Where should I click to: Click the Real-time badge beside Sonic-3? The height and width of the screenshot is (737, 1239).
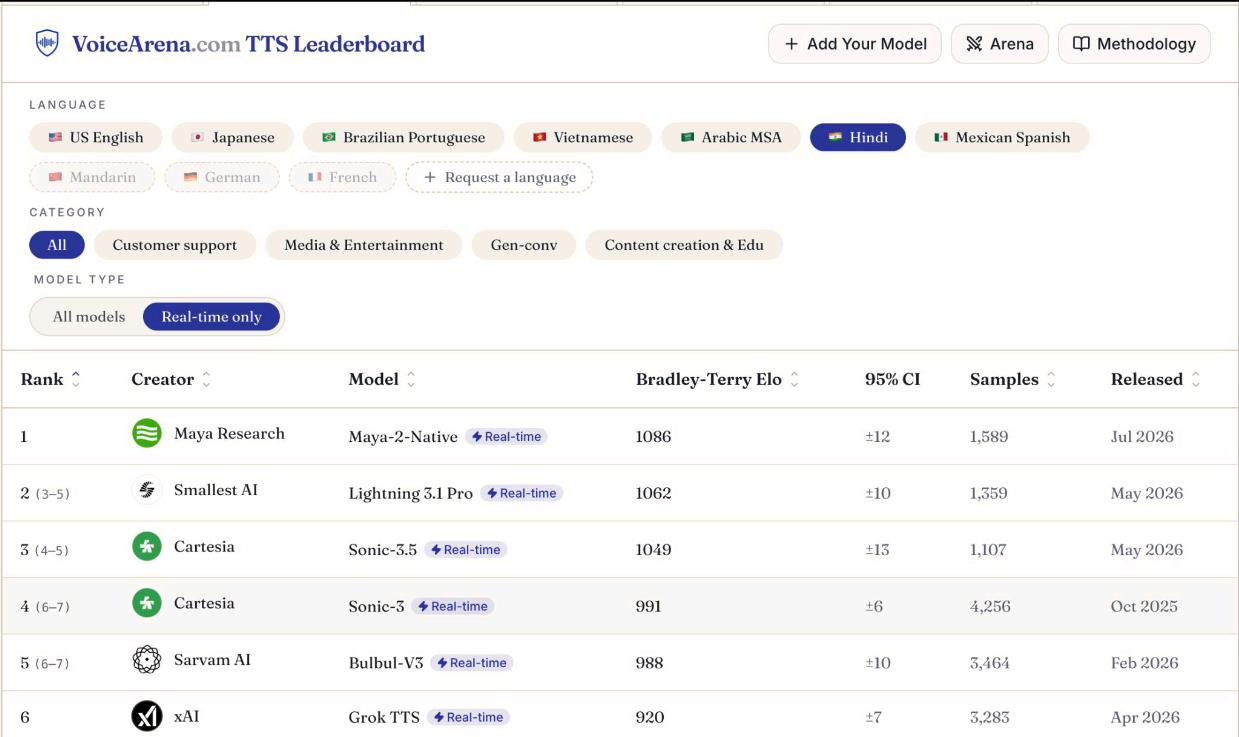[x=452, y=606]
